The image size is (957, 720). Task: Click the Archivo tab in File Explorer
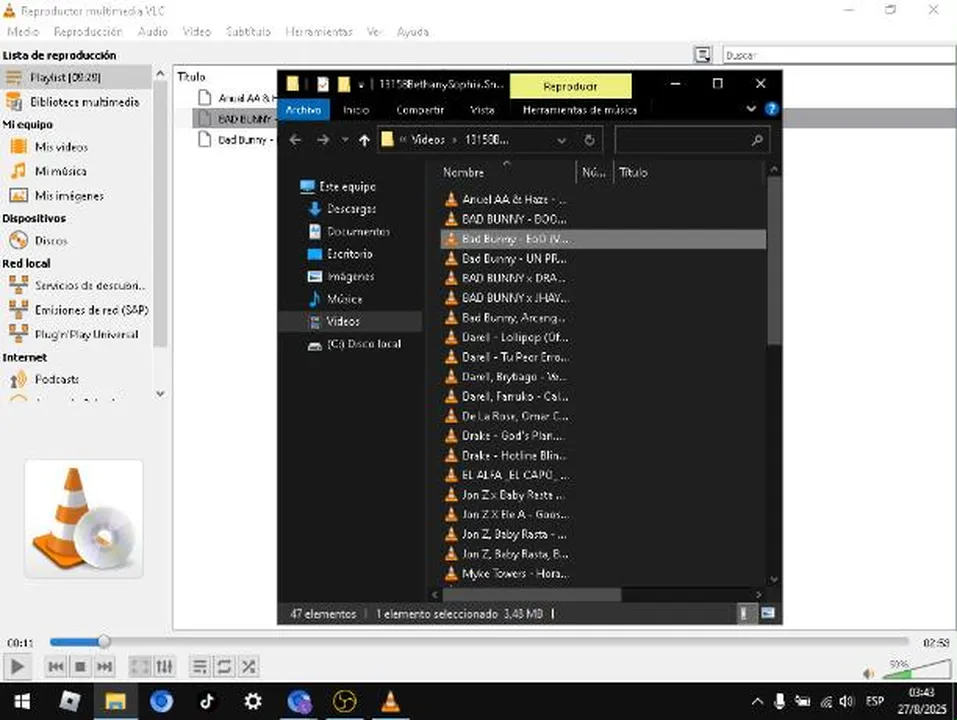[x=303, y=110]
